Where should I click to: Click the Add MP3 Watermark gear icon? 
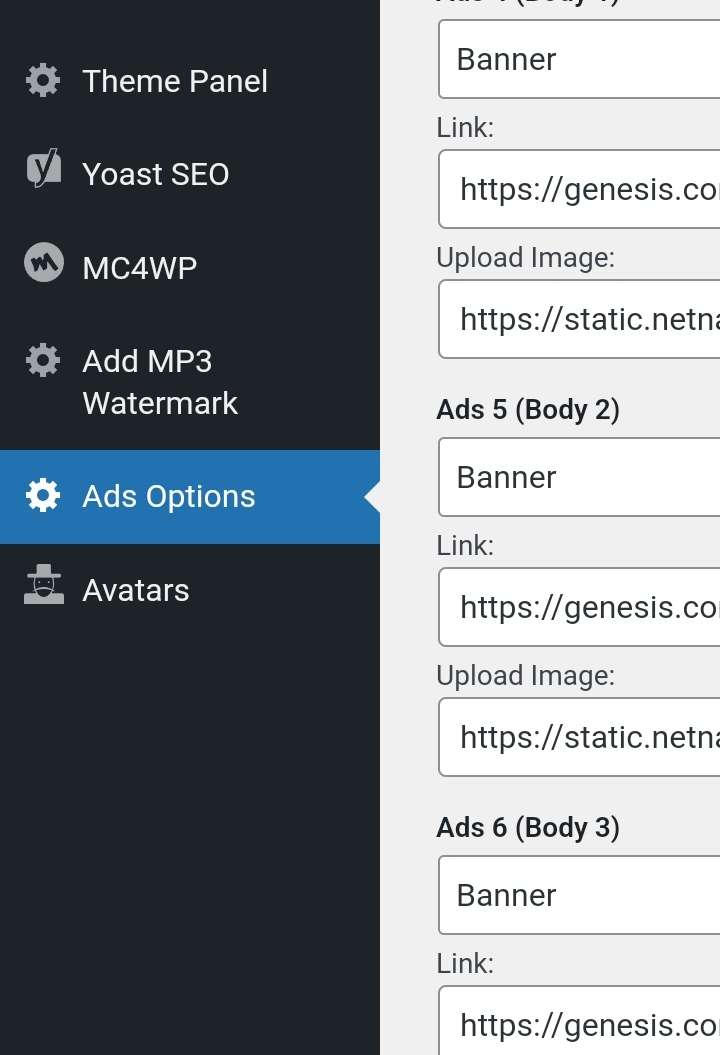[43, 361]
